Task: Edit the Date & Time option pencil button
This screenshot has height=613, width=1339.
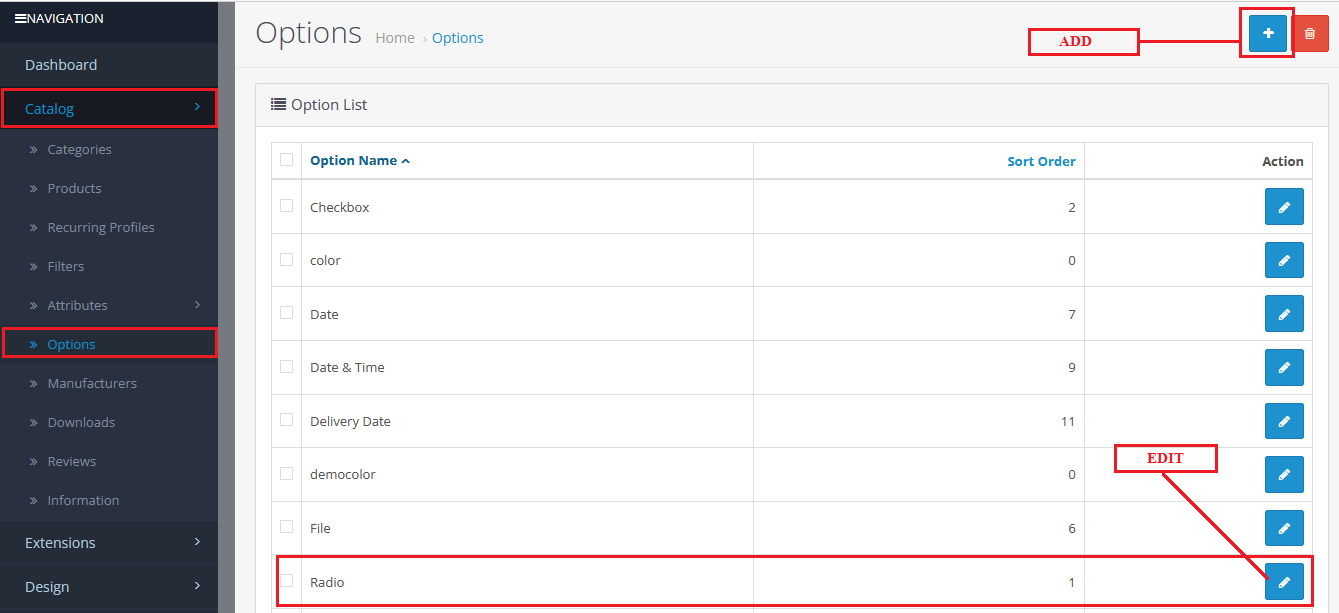Action: pyautogui.click(x=1284, y=367)
